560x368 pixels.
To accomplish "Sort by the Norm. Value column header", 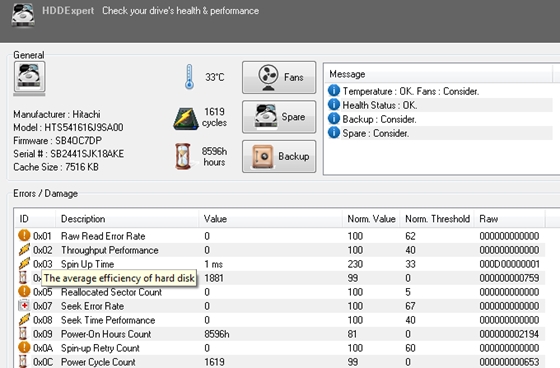I will click(x=371, y=219).
